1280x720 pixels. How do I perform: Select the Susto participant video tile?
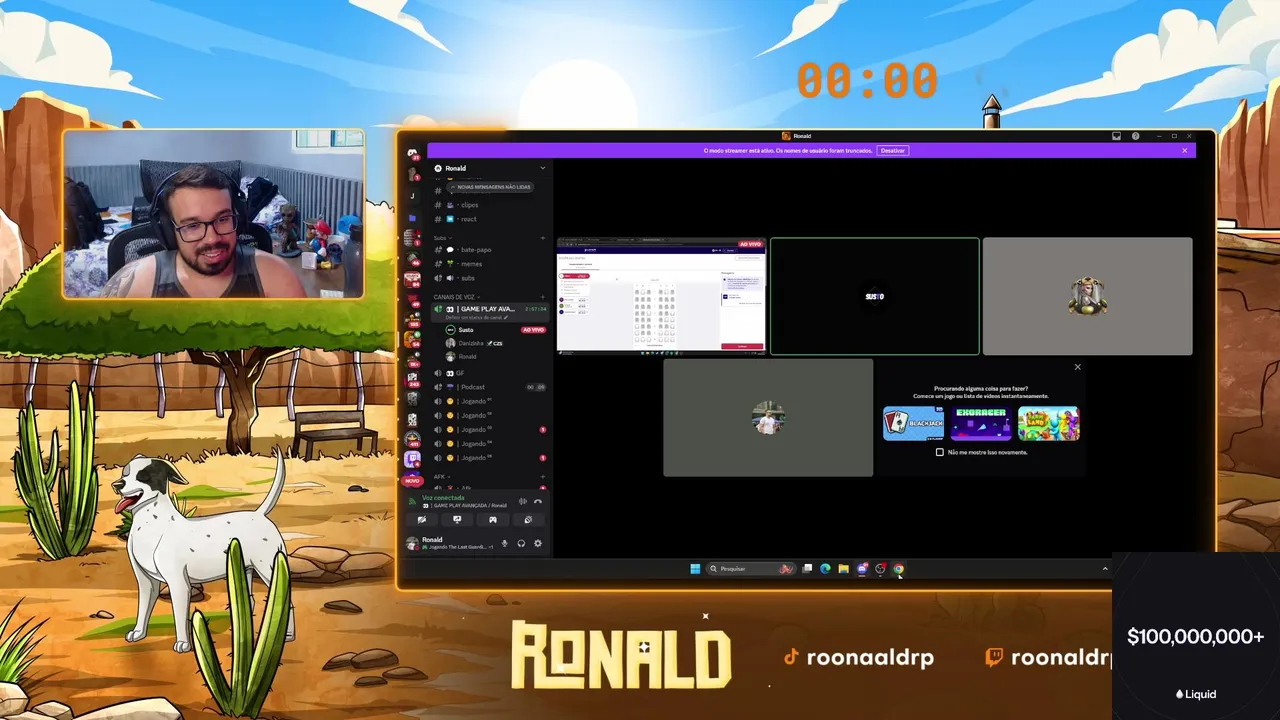point(874,296)
